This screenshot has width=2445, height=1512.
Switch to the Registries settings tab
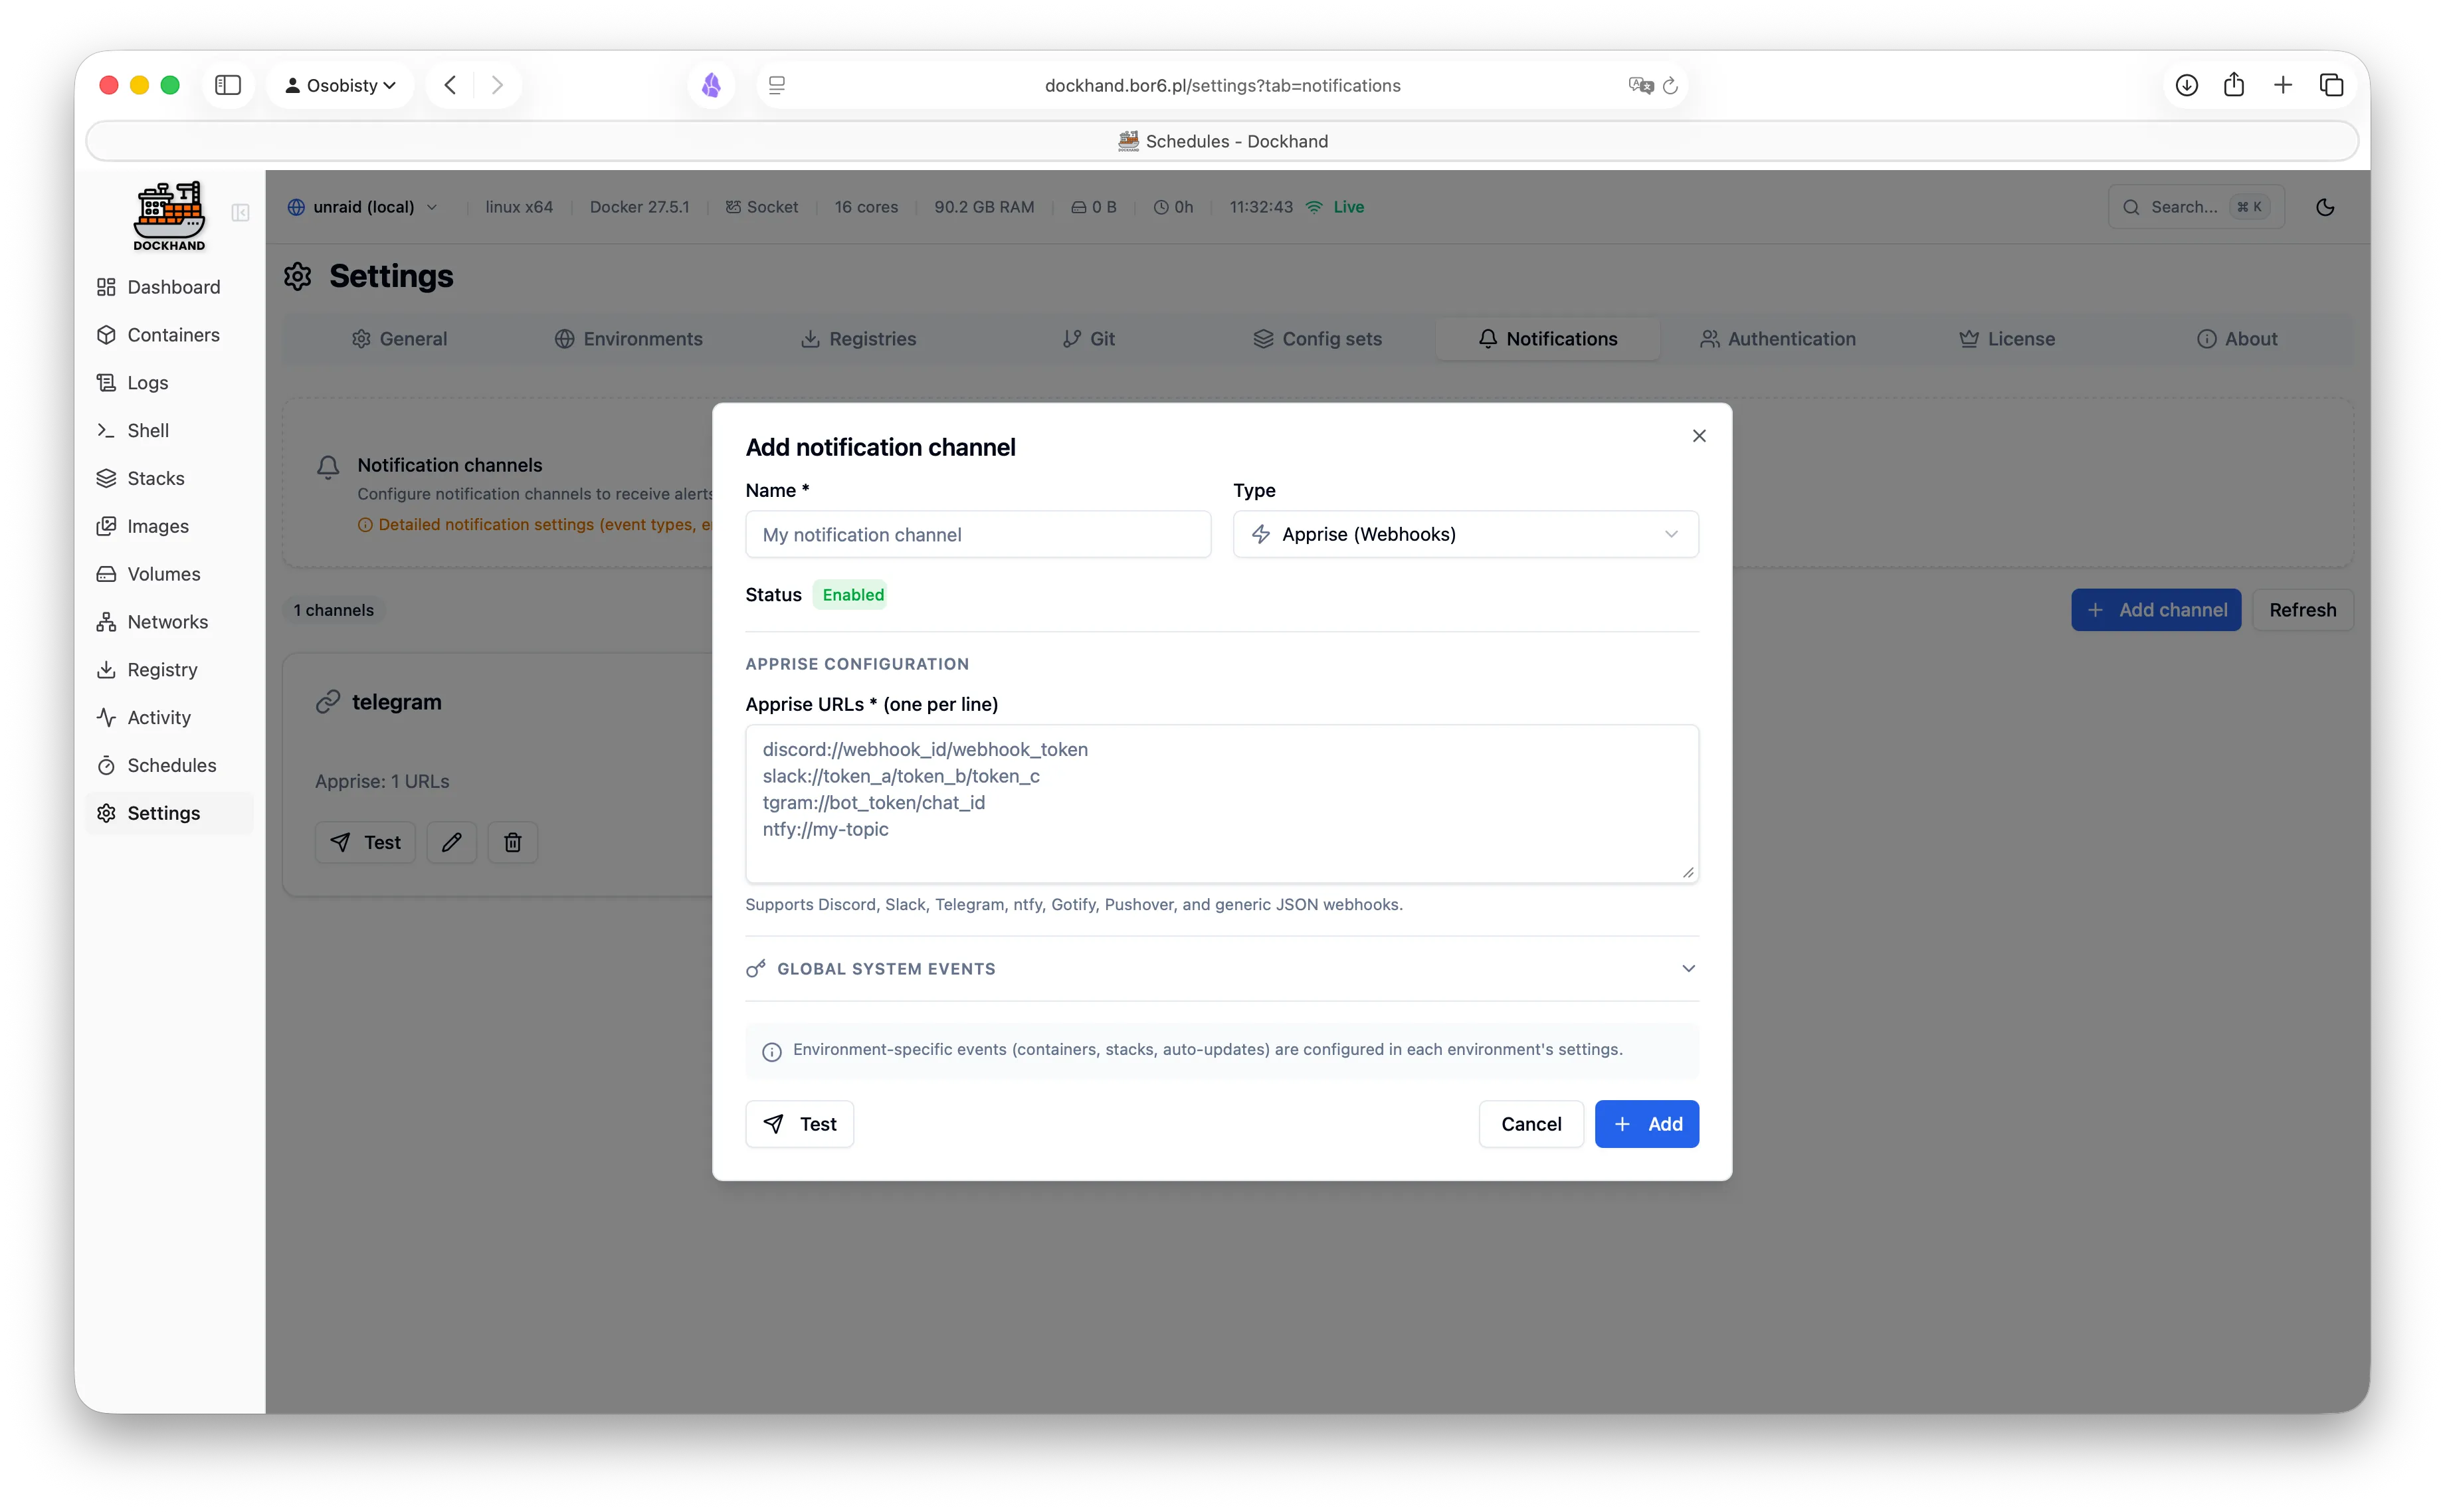pyautogui.click(x=858, y=339)
